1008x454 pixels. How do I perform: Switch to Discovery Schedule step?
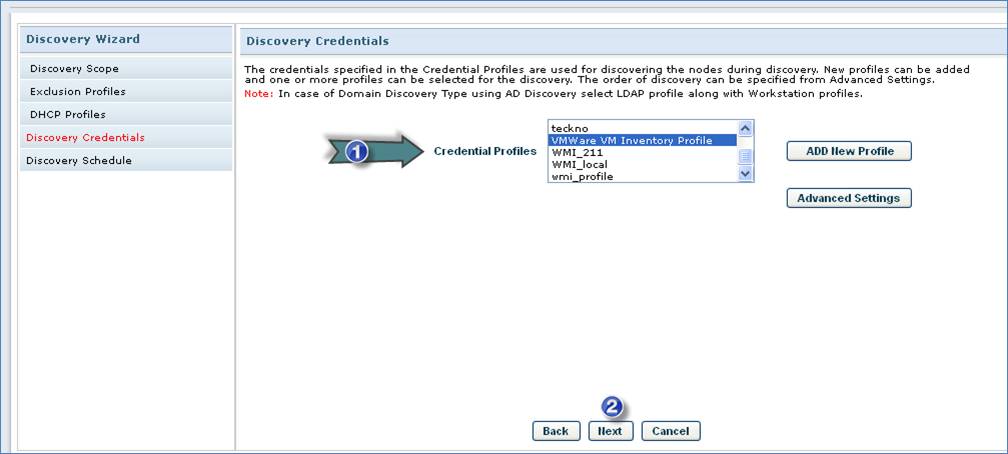pos(81,161)
